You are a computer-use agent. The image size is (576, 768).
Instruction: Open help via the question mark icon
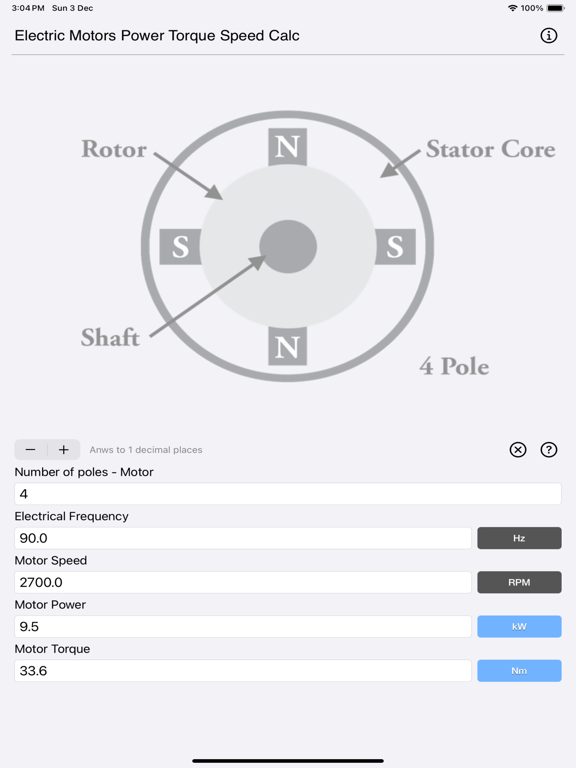point(549,450)
